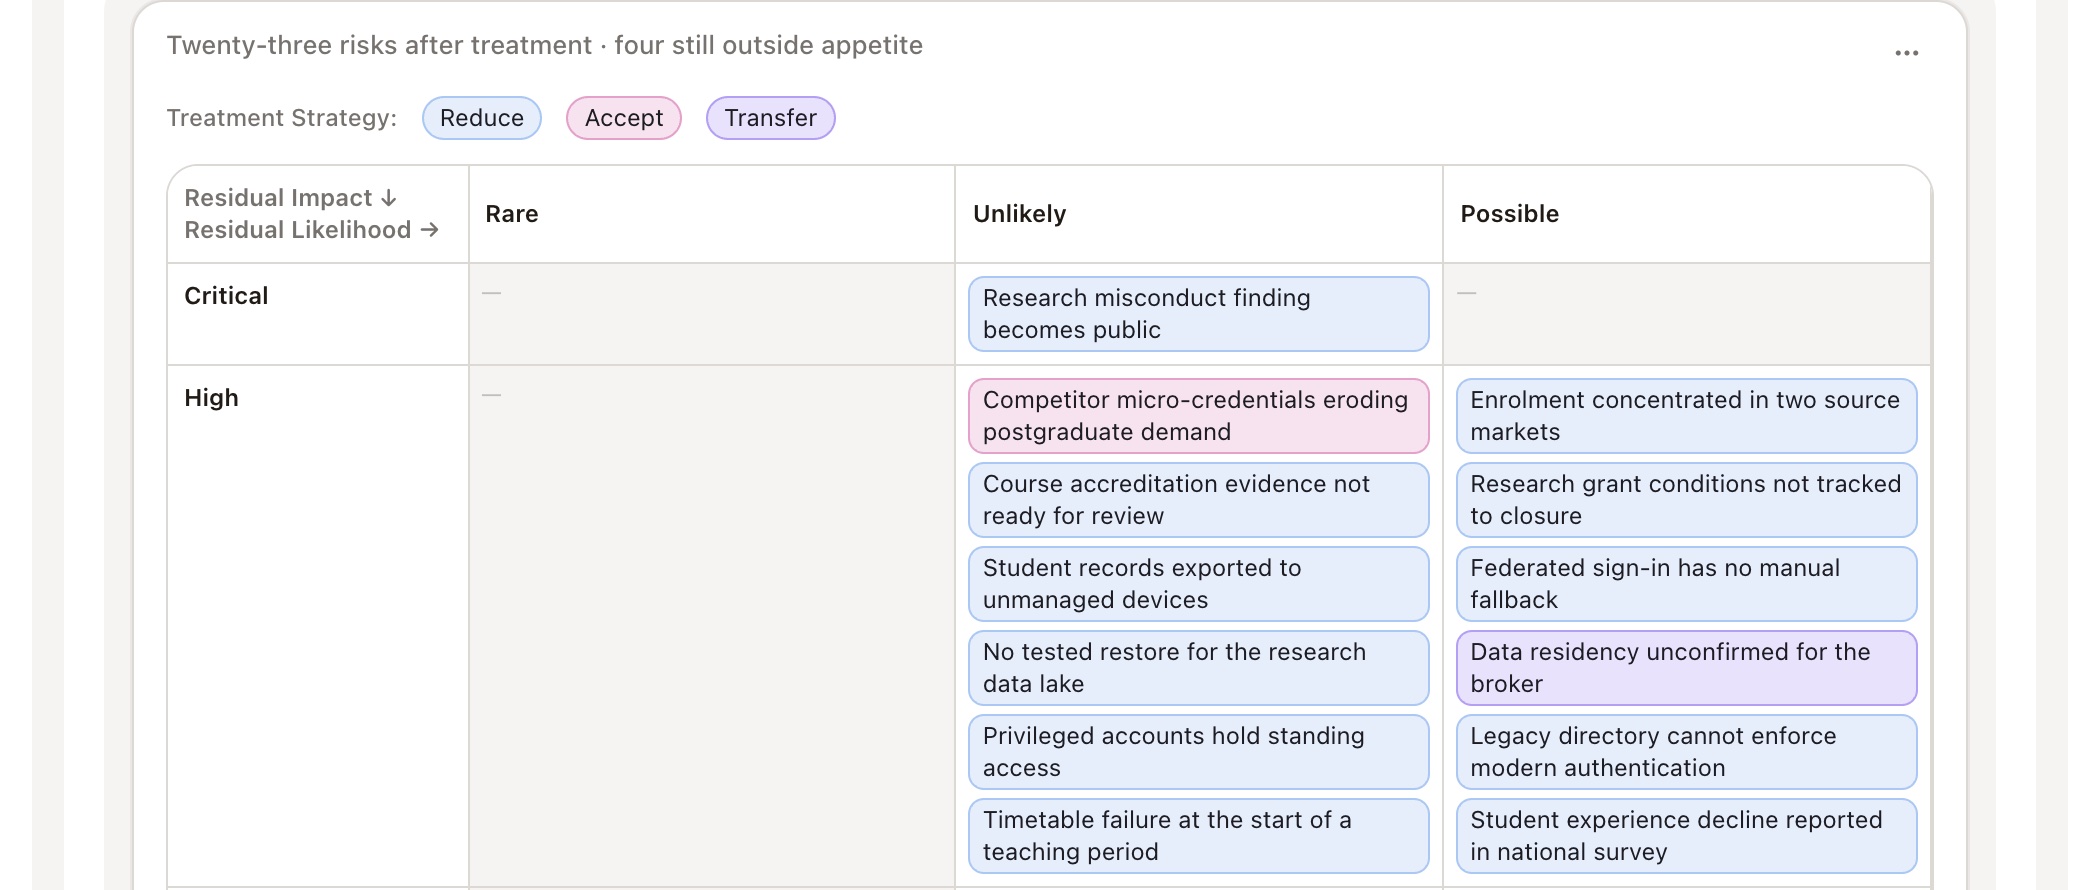Toggle the Accept treatment strategy filter
Image resolution: width=2100 pixels, height=890 pixels.
[624, 118]
